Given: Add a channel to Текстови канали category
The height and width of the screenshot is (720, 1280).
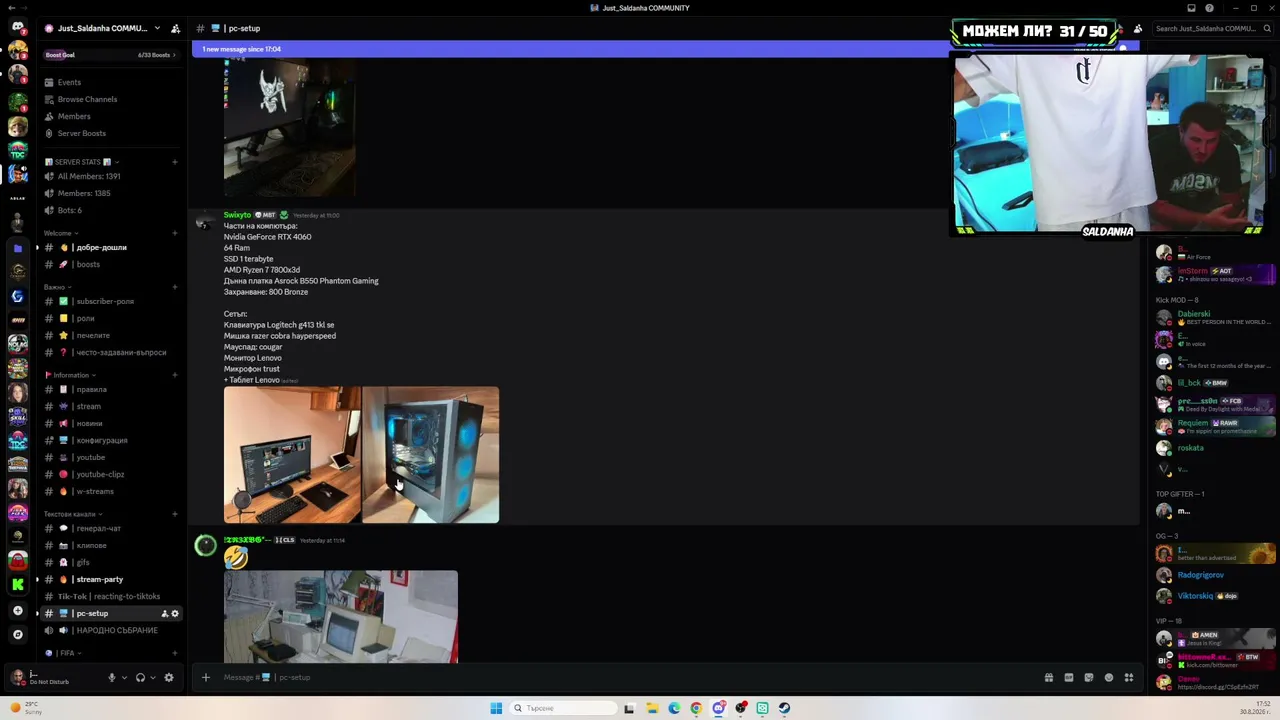Looking at the screenshot, I should click(174, 514).
